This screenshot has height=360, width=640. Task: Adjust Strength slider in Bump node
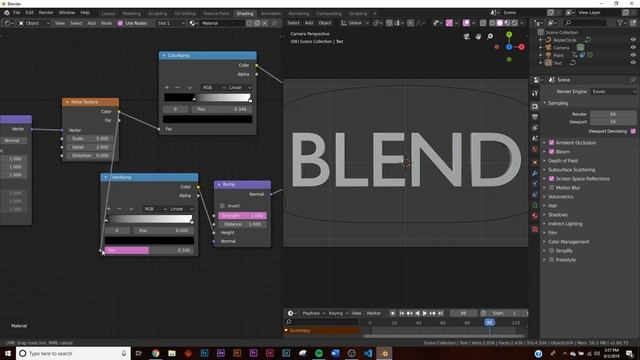tap(242, 215)
